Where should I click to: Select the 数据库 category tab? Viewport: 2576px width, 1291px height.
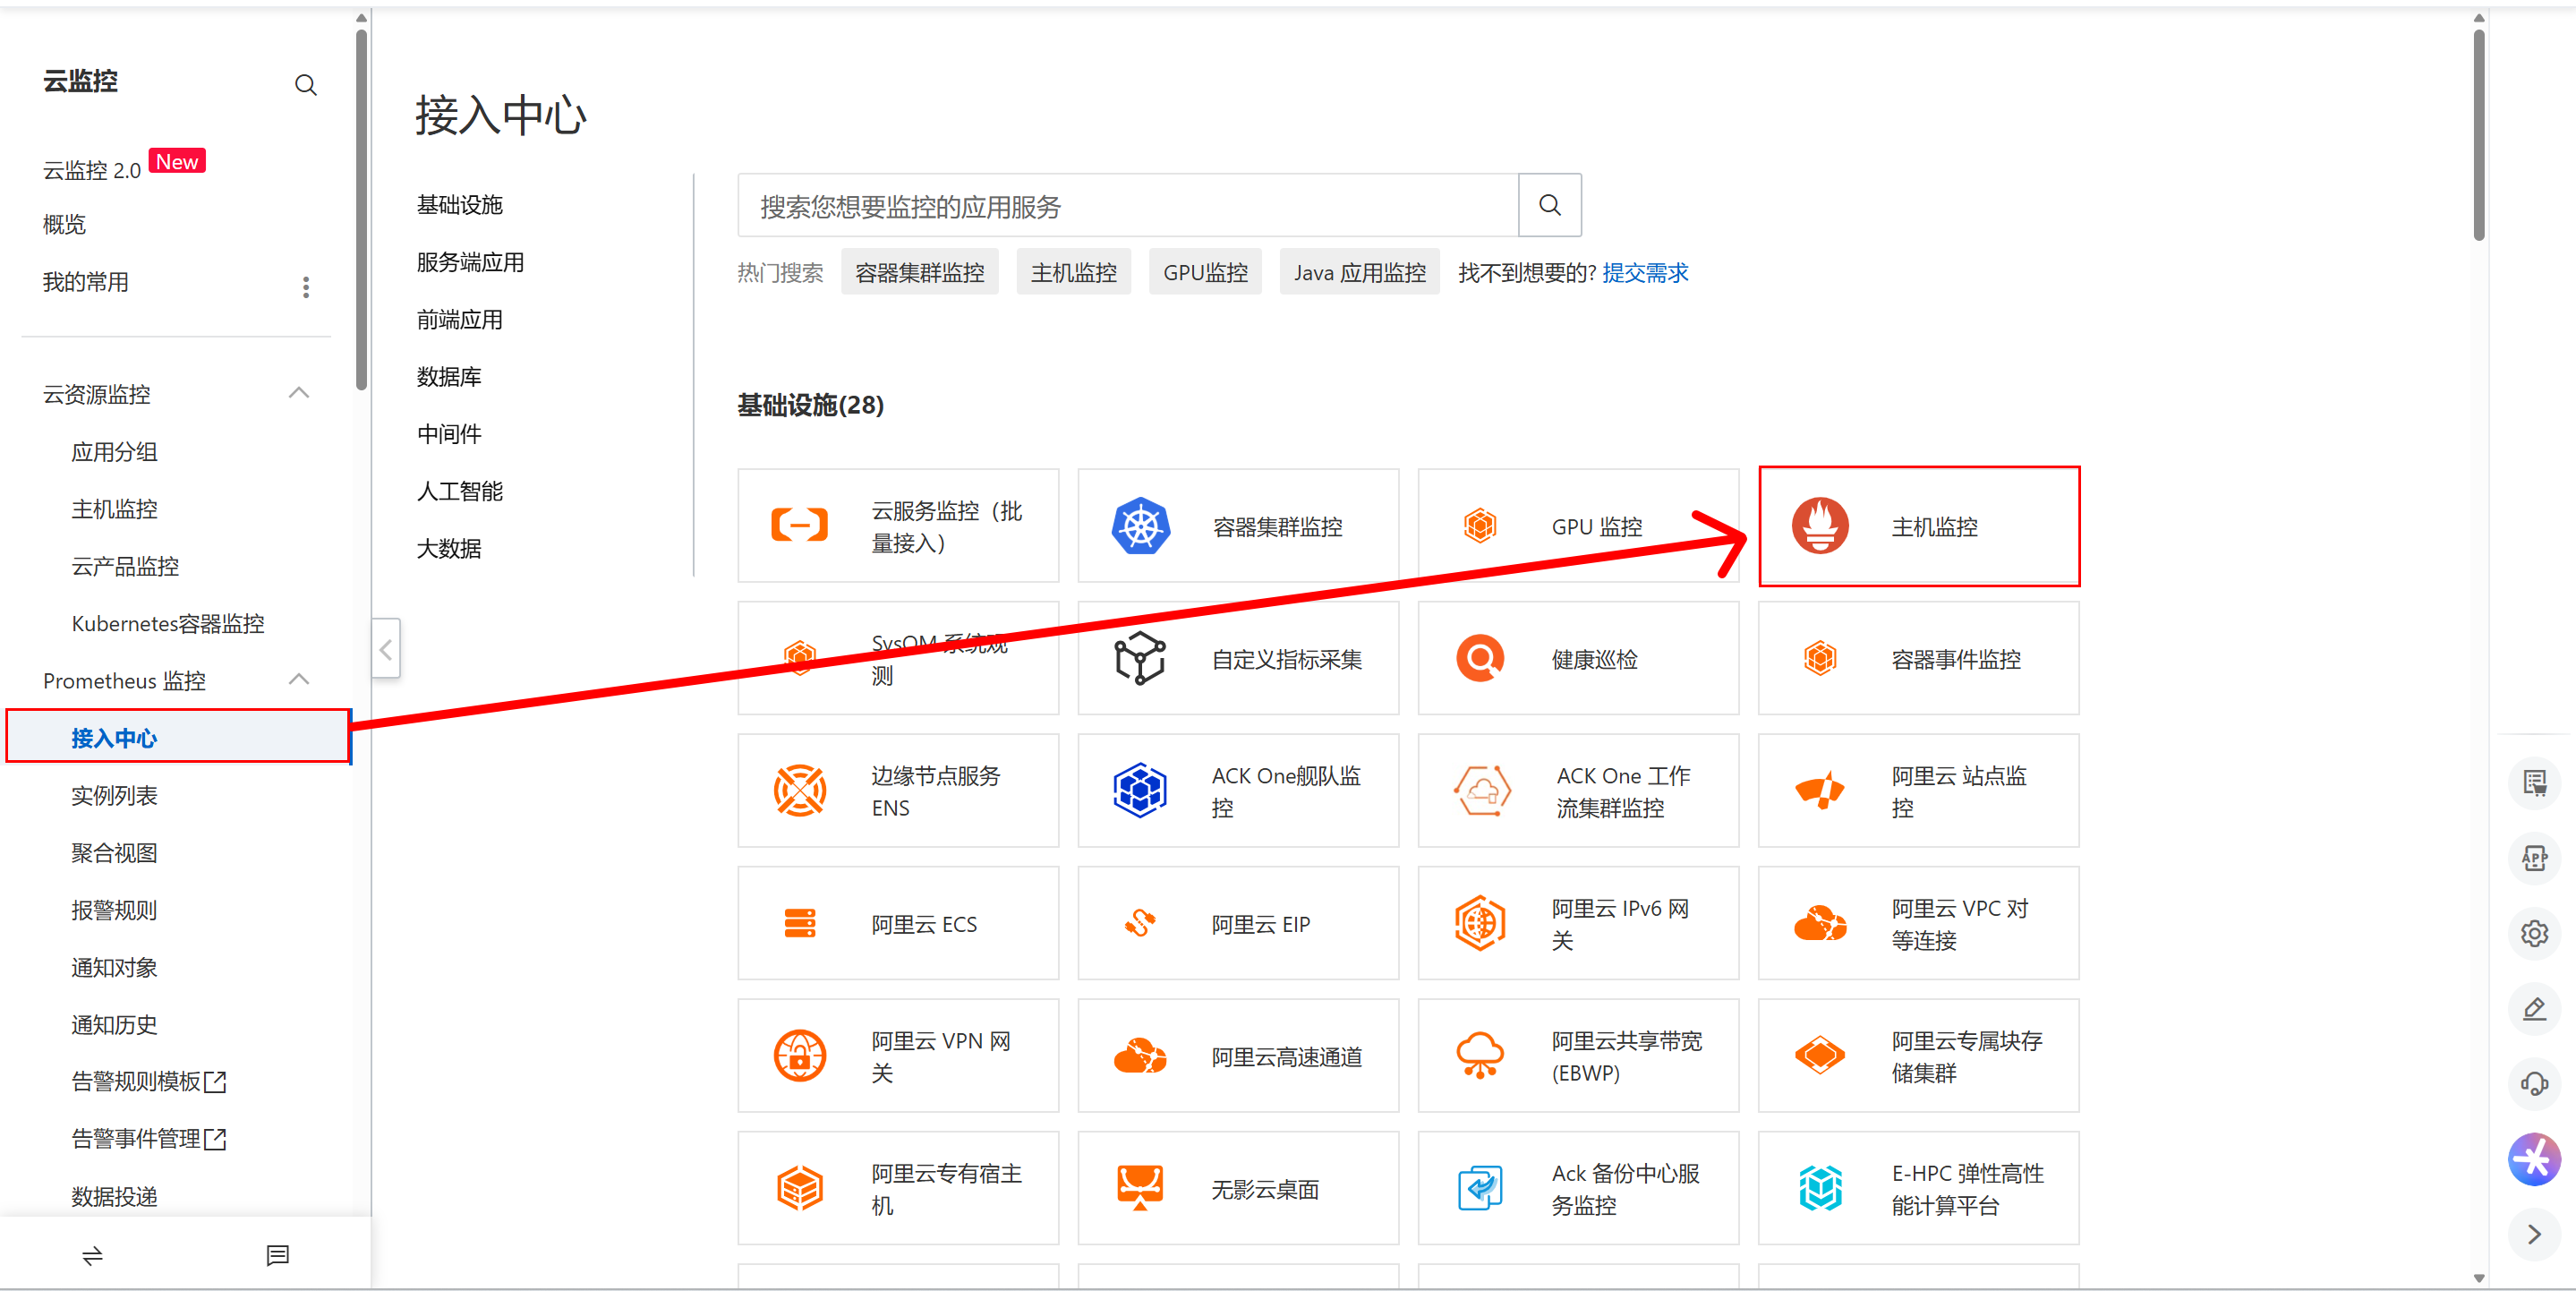[449, 377]
